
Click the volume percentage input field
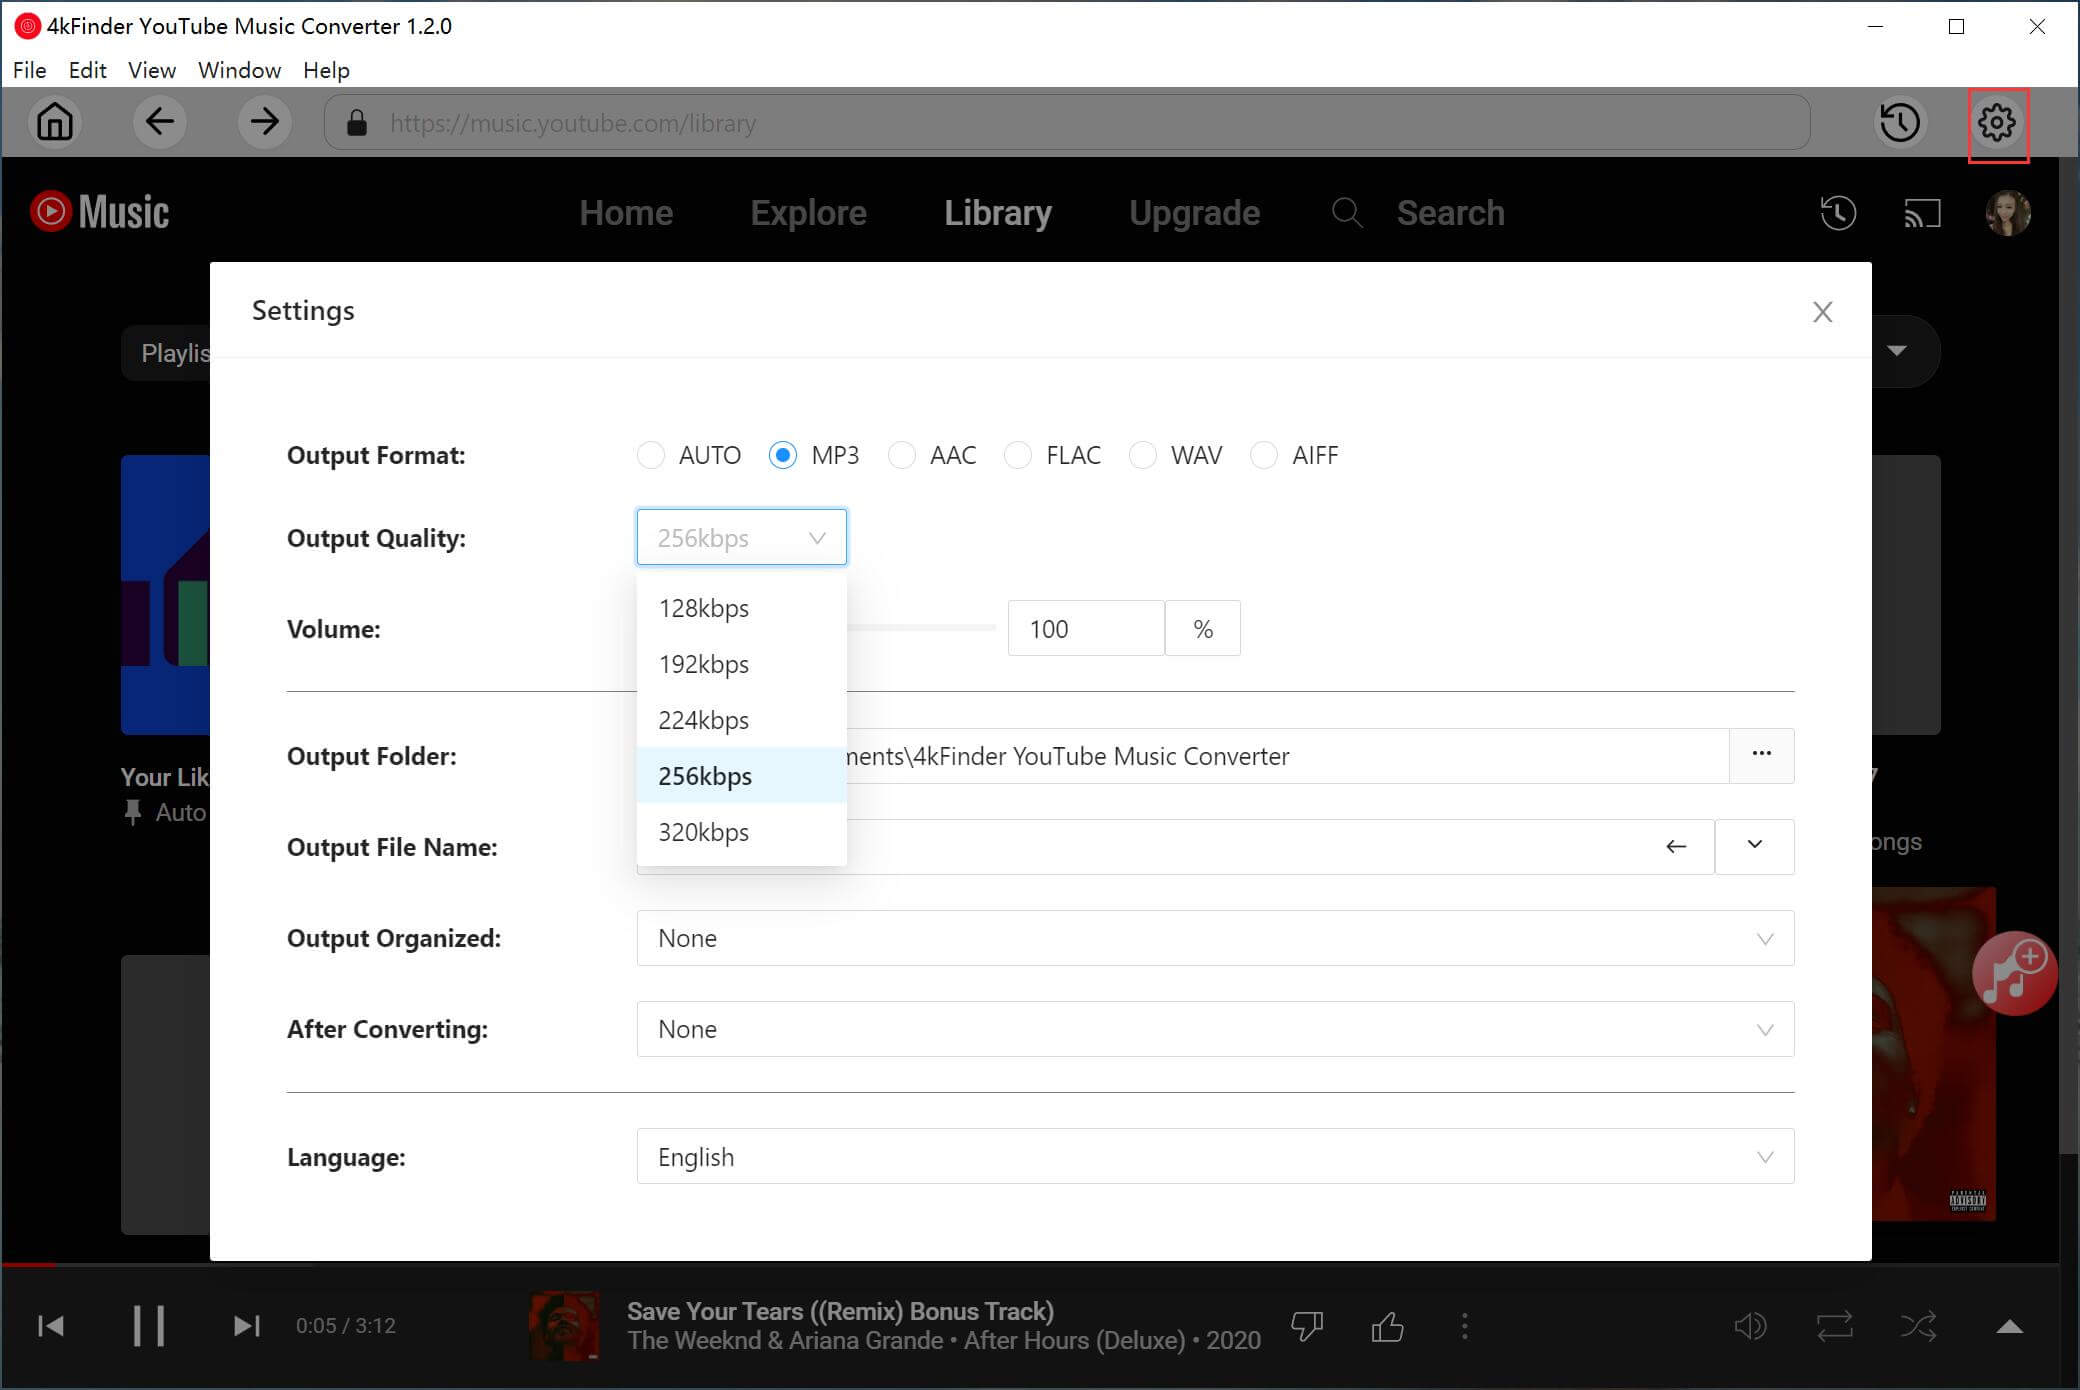click(x=1086, y=627)
